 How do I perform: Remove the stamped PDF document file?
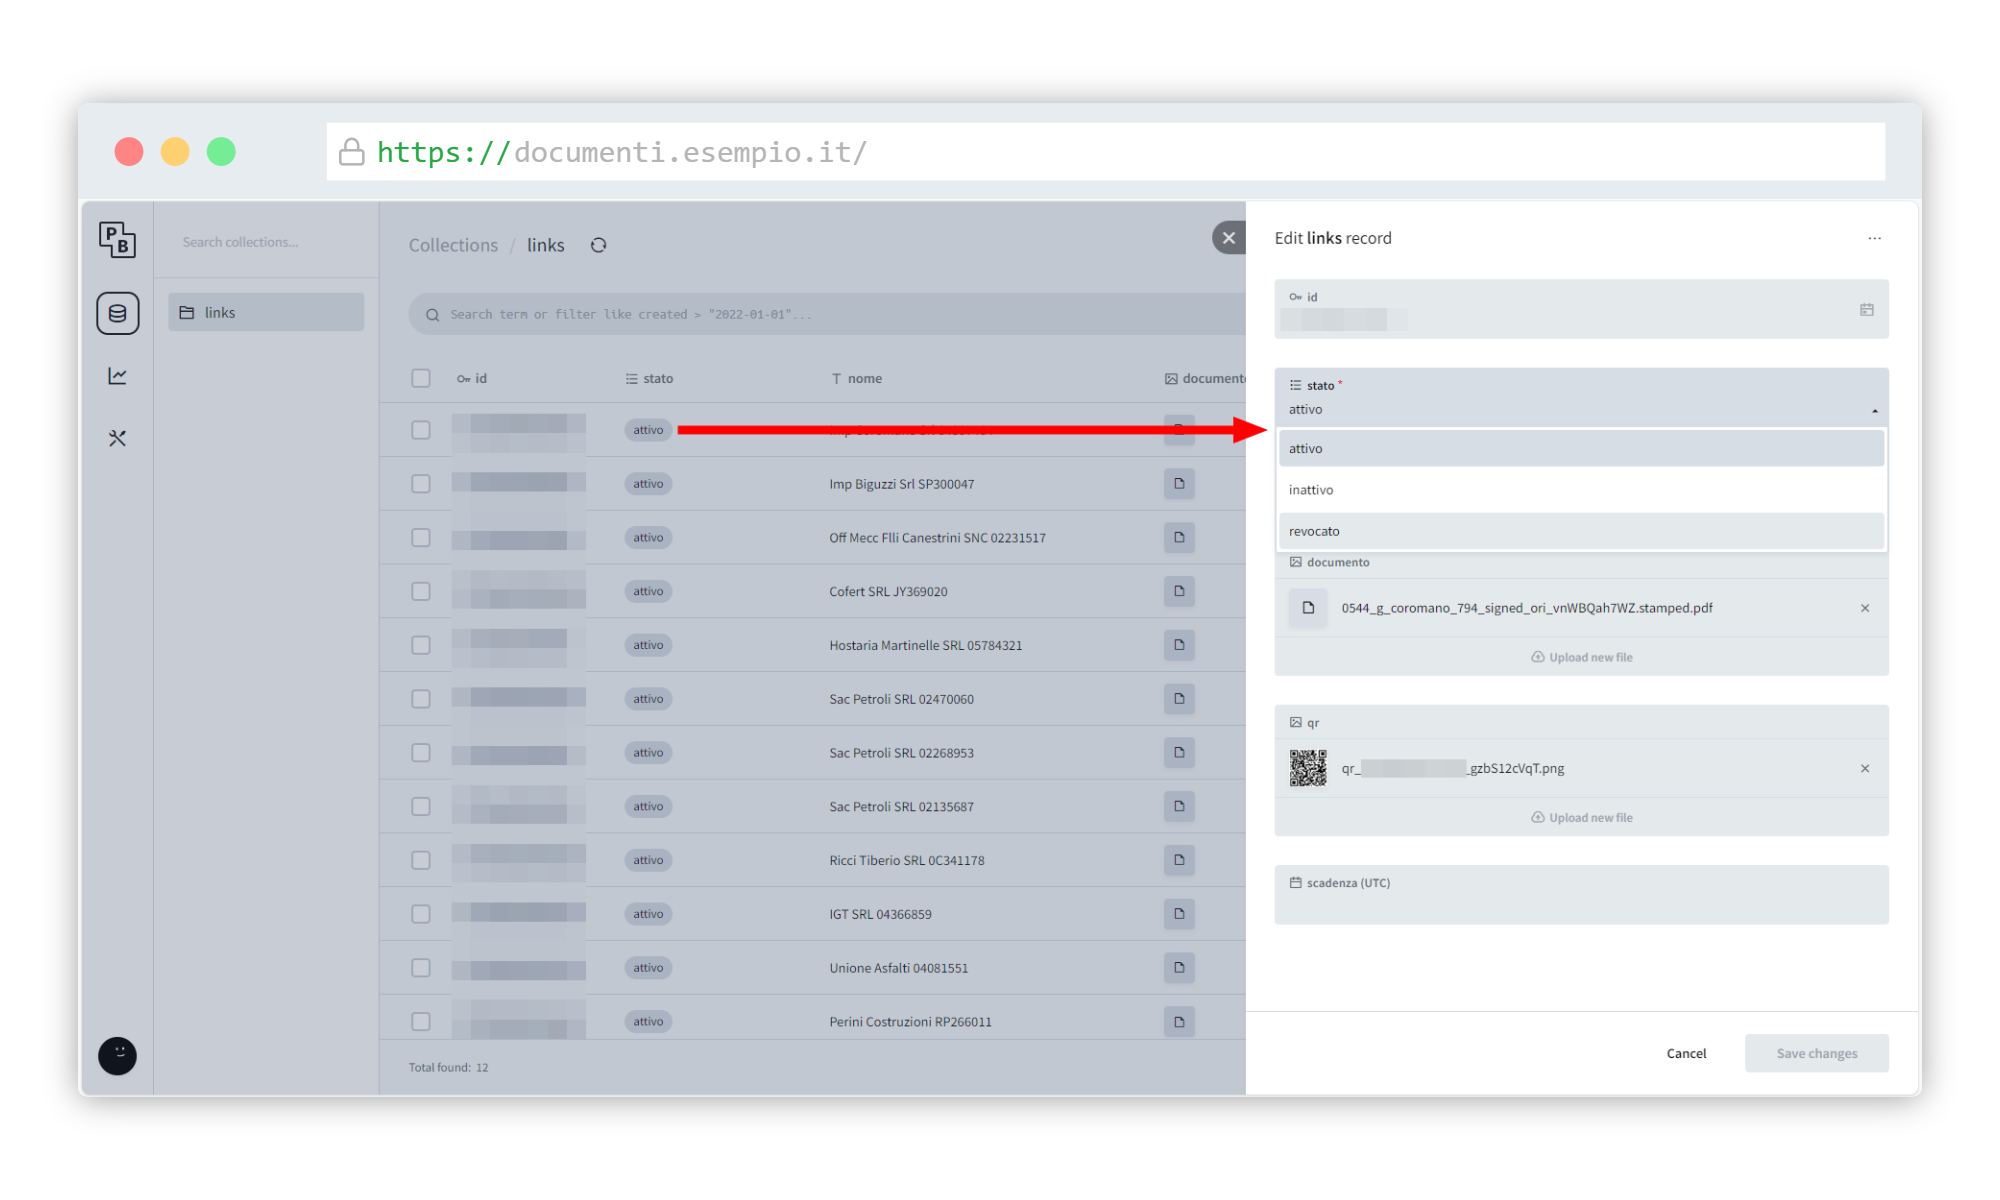pos(1864,608)
